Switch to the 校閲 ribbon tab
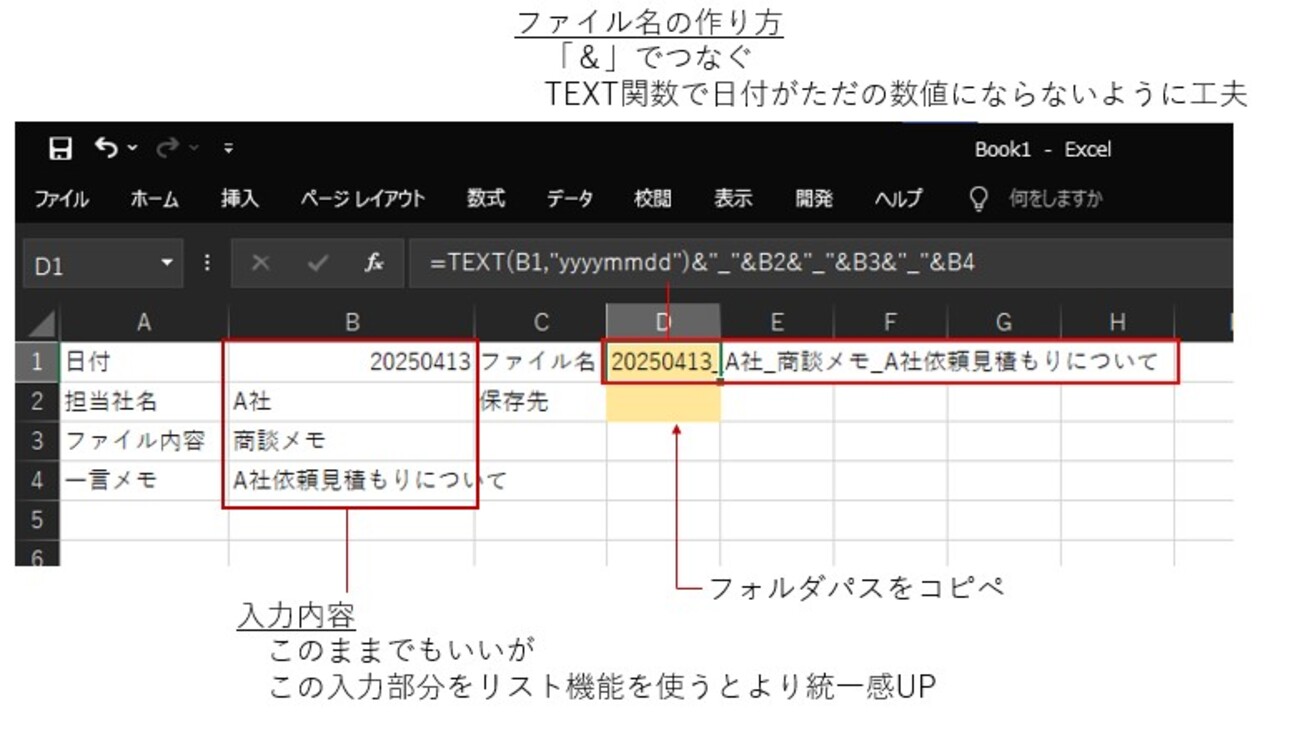The image size is (1300, 731). 652,199
